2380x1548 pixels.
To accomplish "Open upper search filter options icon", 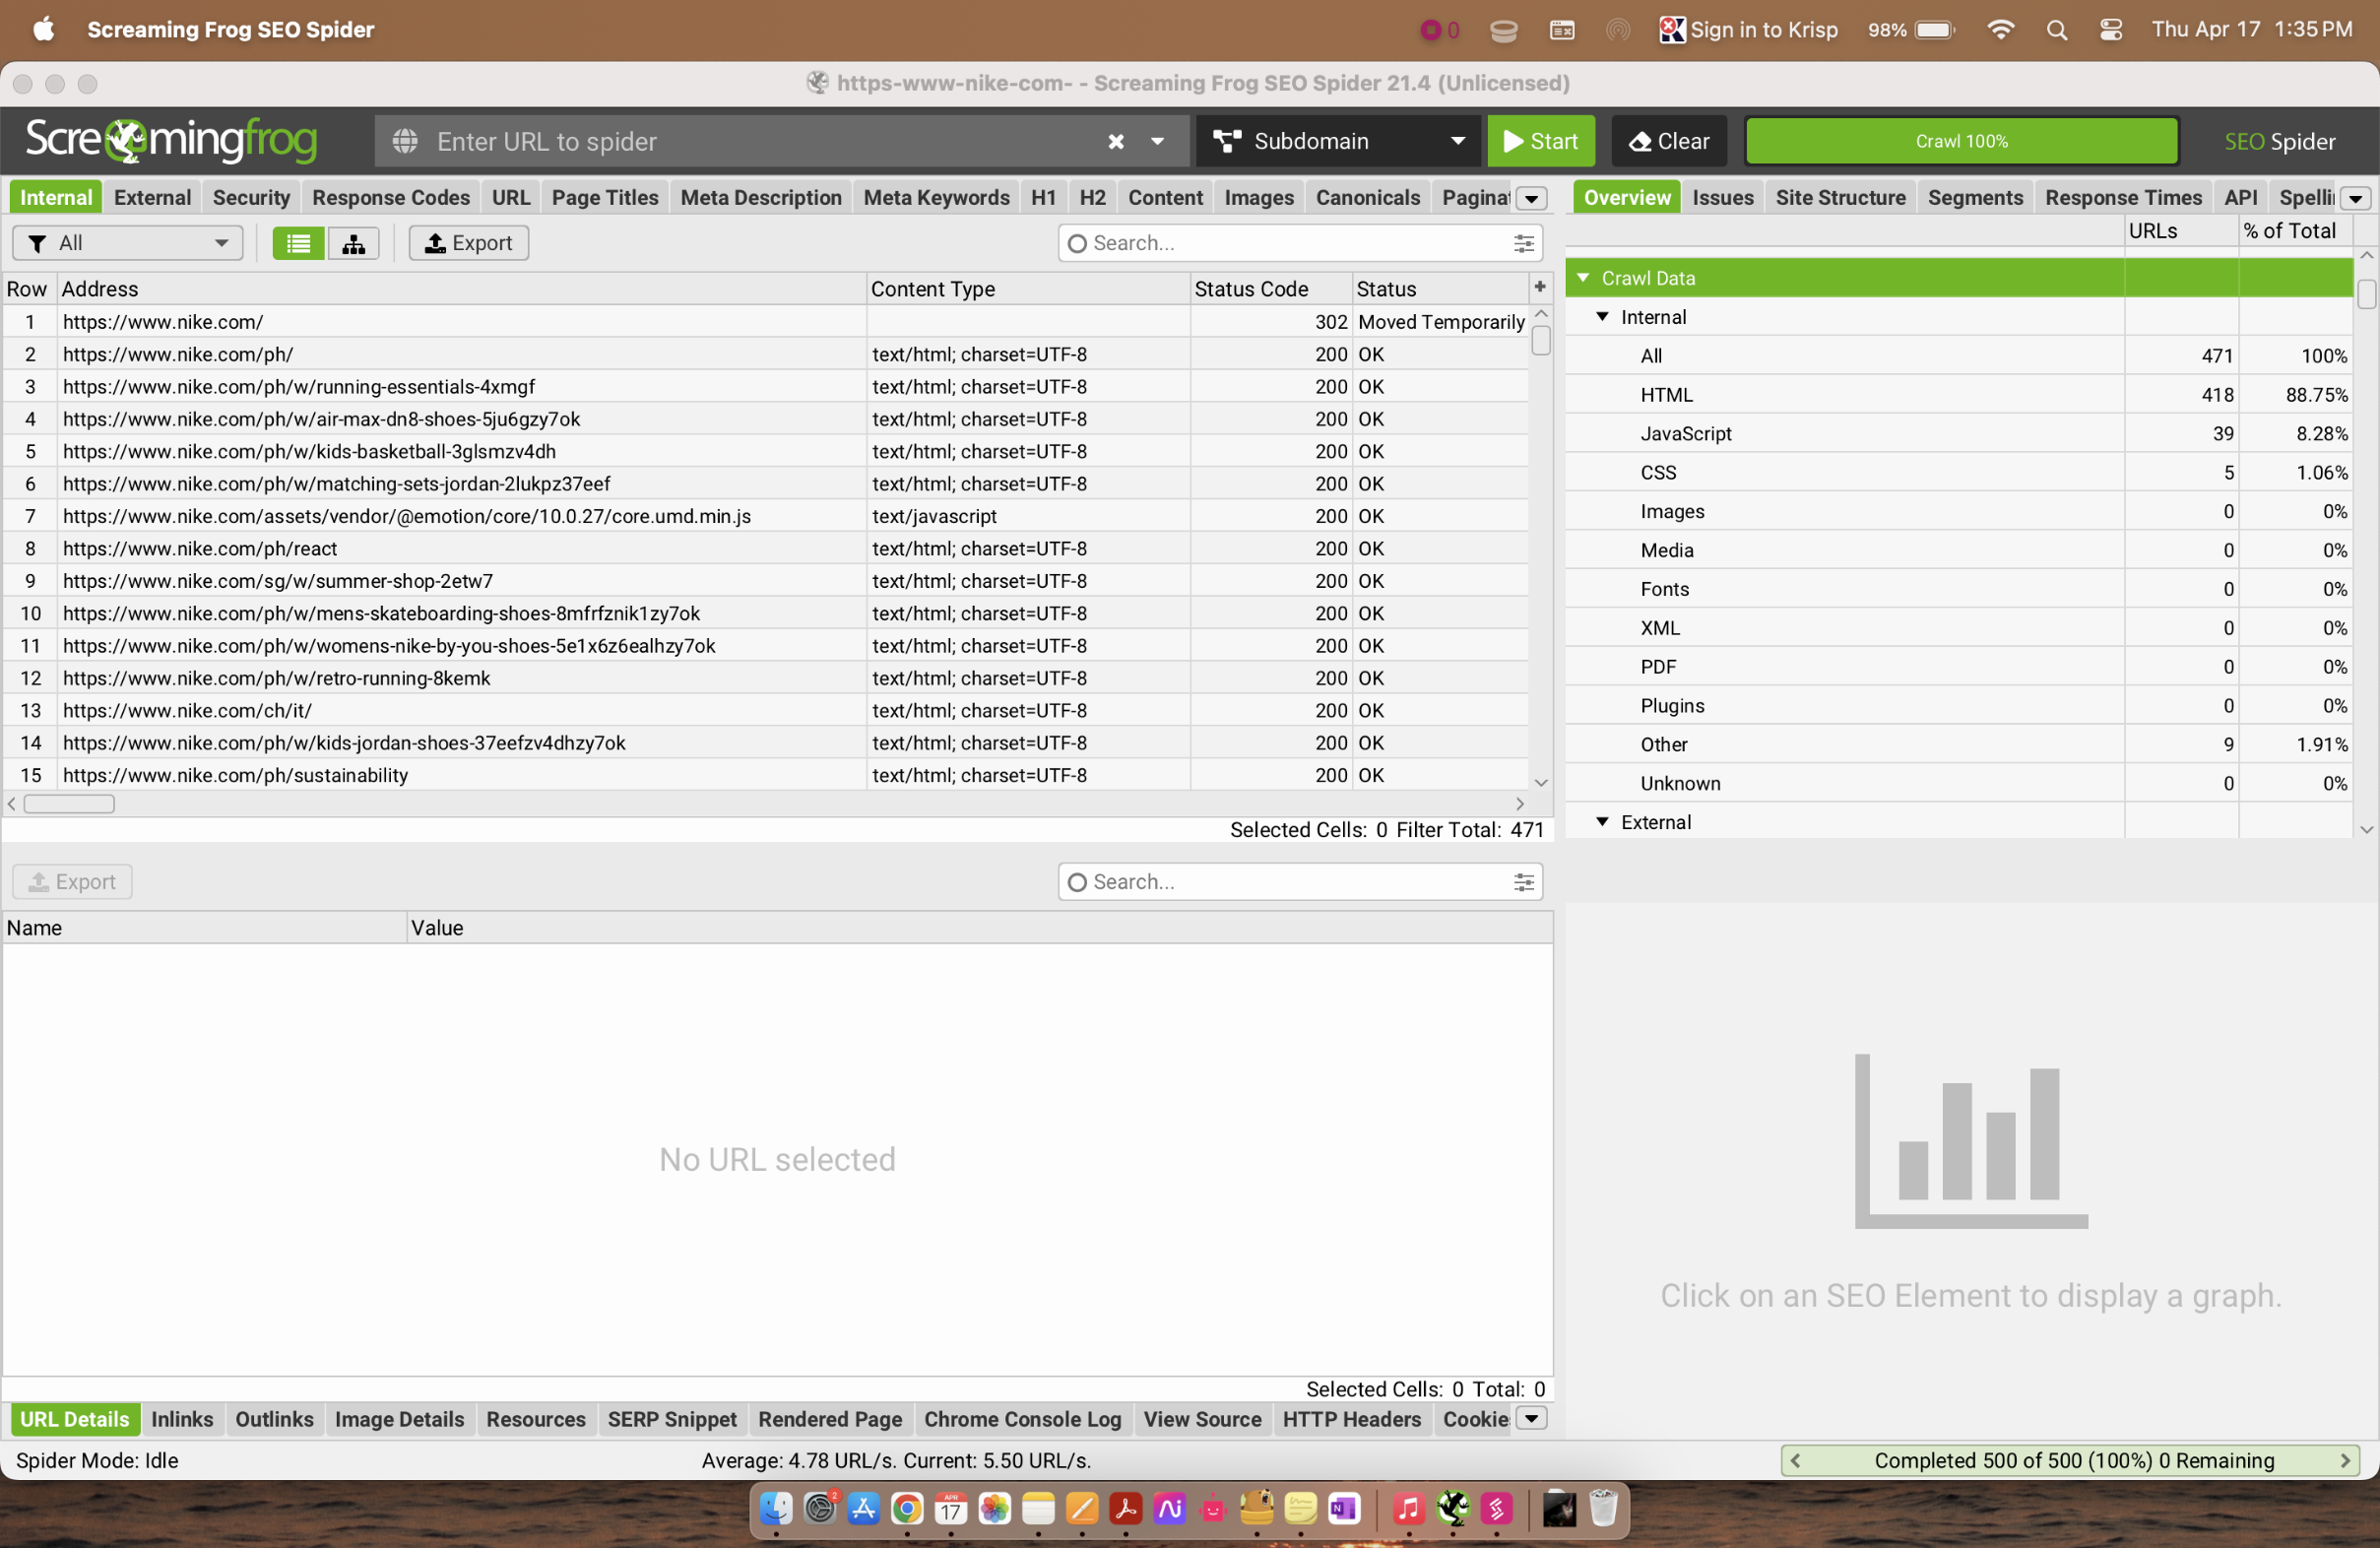I will (1523, 243).
